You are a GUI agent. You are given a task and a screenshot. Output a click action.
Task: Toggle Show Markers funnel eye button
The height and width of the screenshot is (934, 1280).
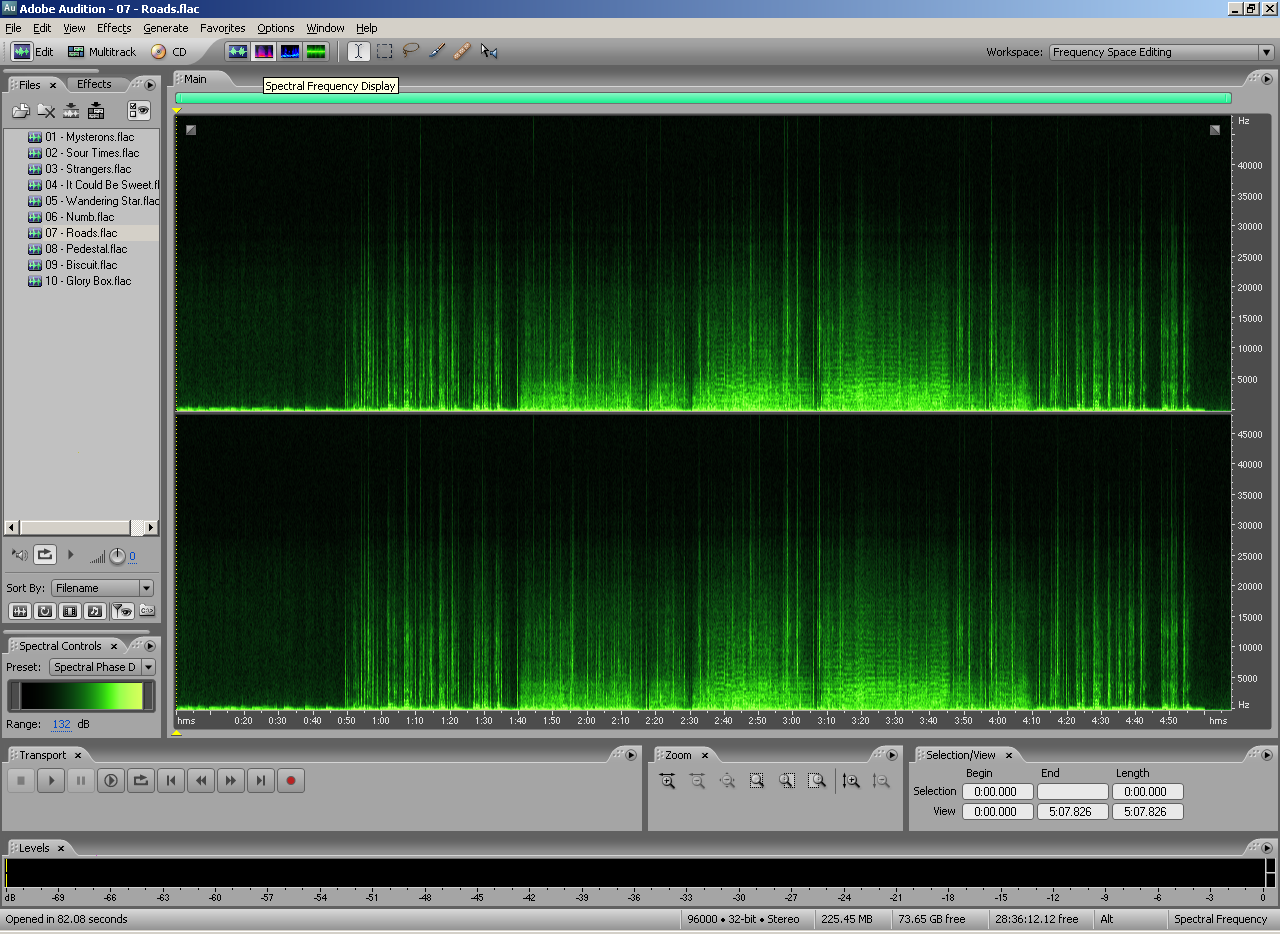[121, 611]
